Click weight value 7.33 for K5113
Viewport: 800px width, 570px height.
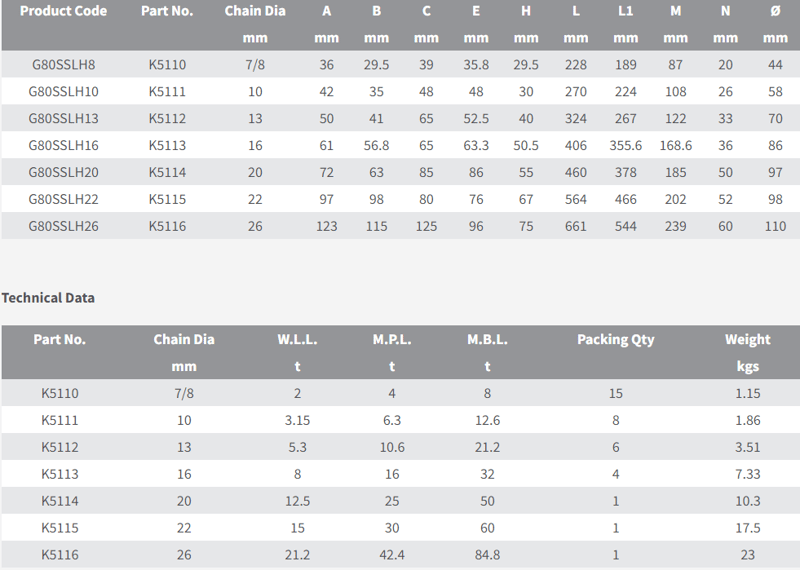pyautogui.click(x=747, y=474)
